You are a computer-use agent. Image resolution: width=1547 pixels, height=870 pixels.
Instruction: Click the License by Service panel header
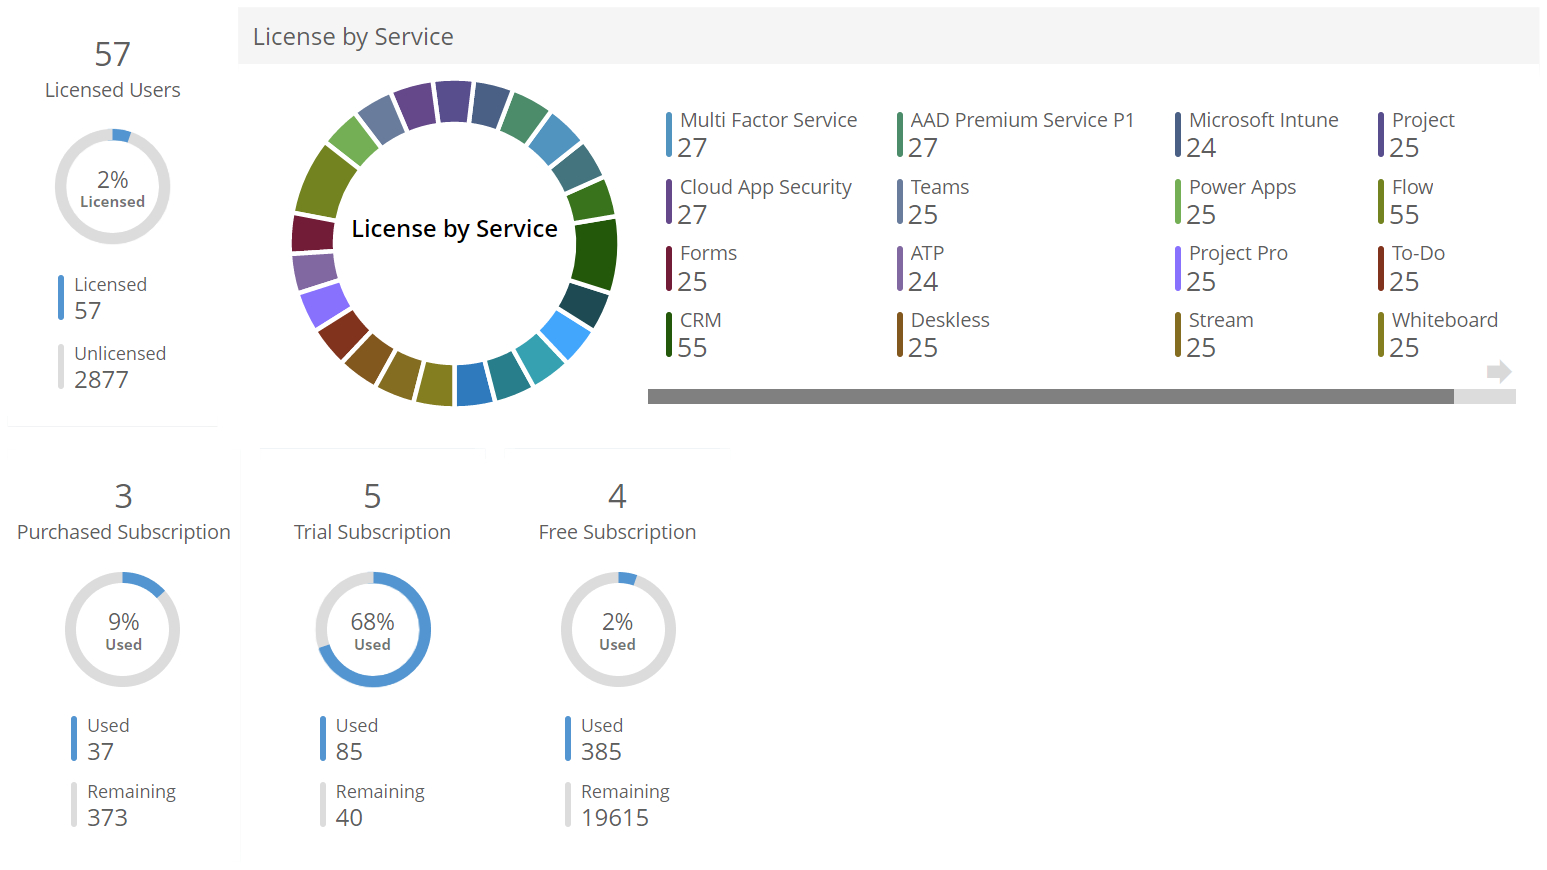click(353, 37)
